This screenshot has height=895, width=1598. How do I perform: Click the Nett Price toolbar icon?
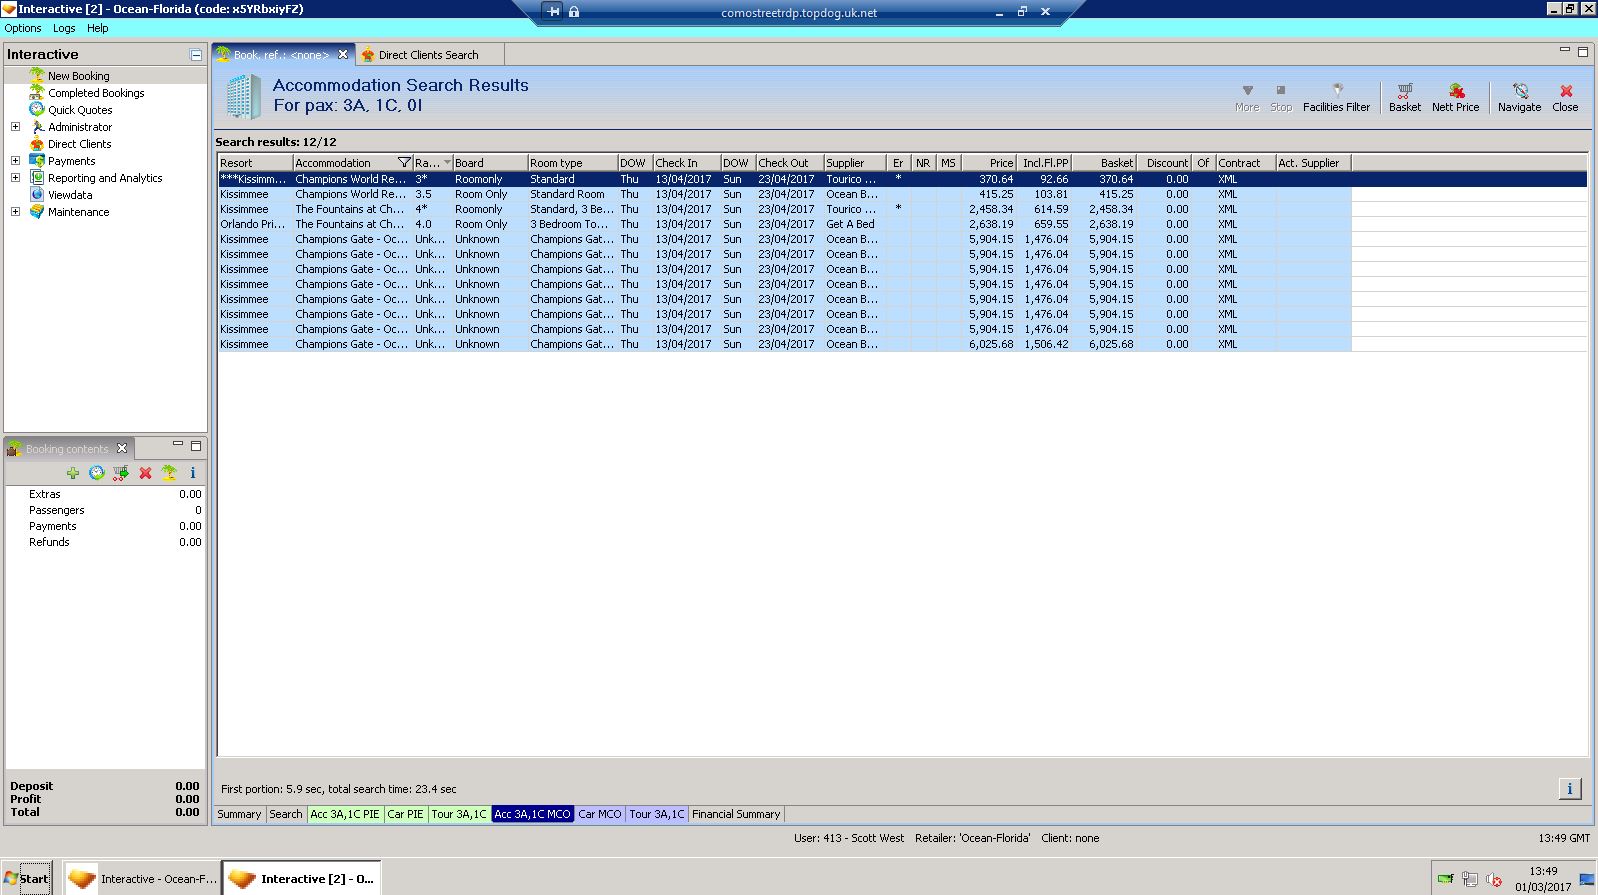click(x=1455, y=97)
